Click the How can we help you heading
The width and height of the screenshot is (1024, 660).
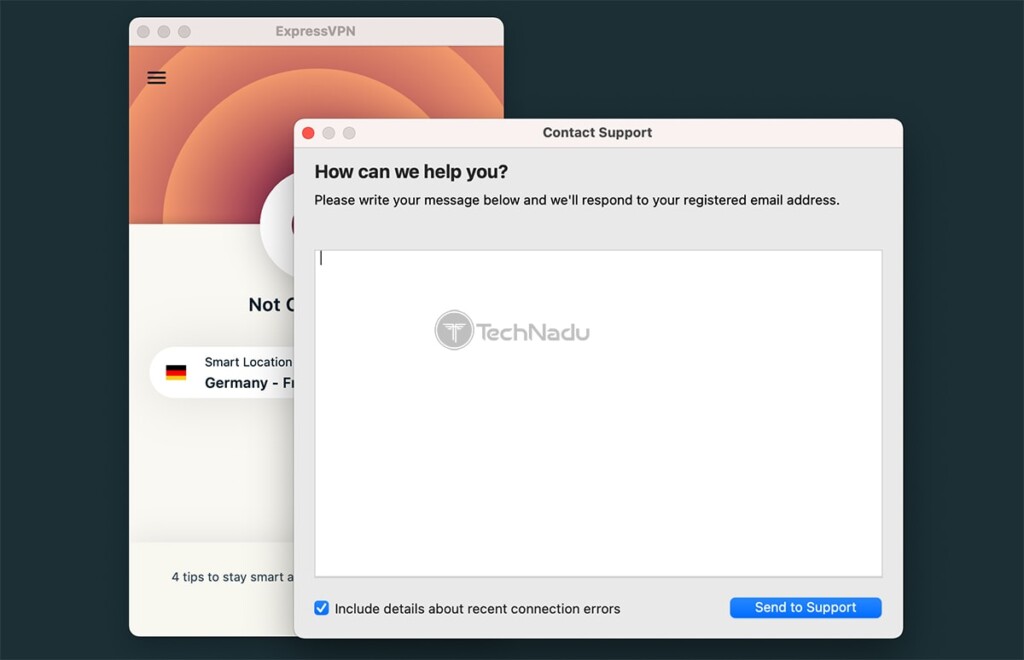[x=411, y=172]
